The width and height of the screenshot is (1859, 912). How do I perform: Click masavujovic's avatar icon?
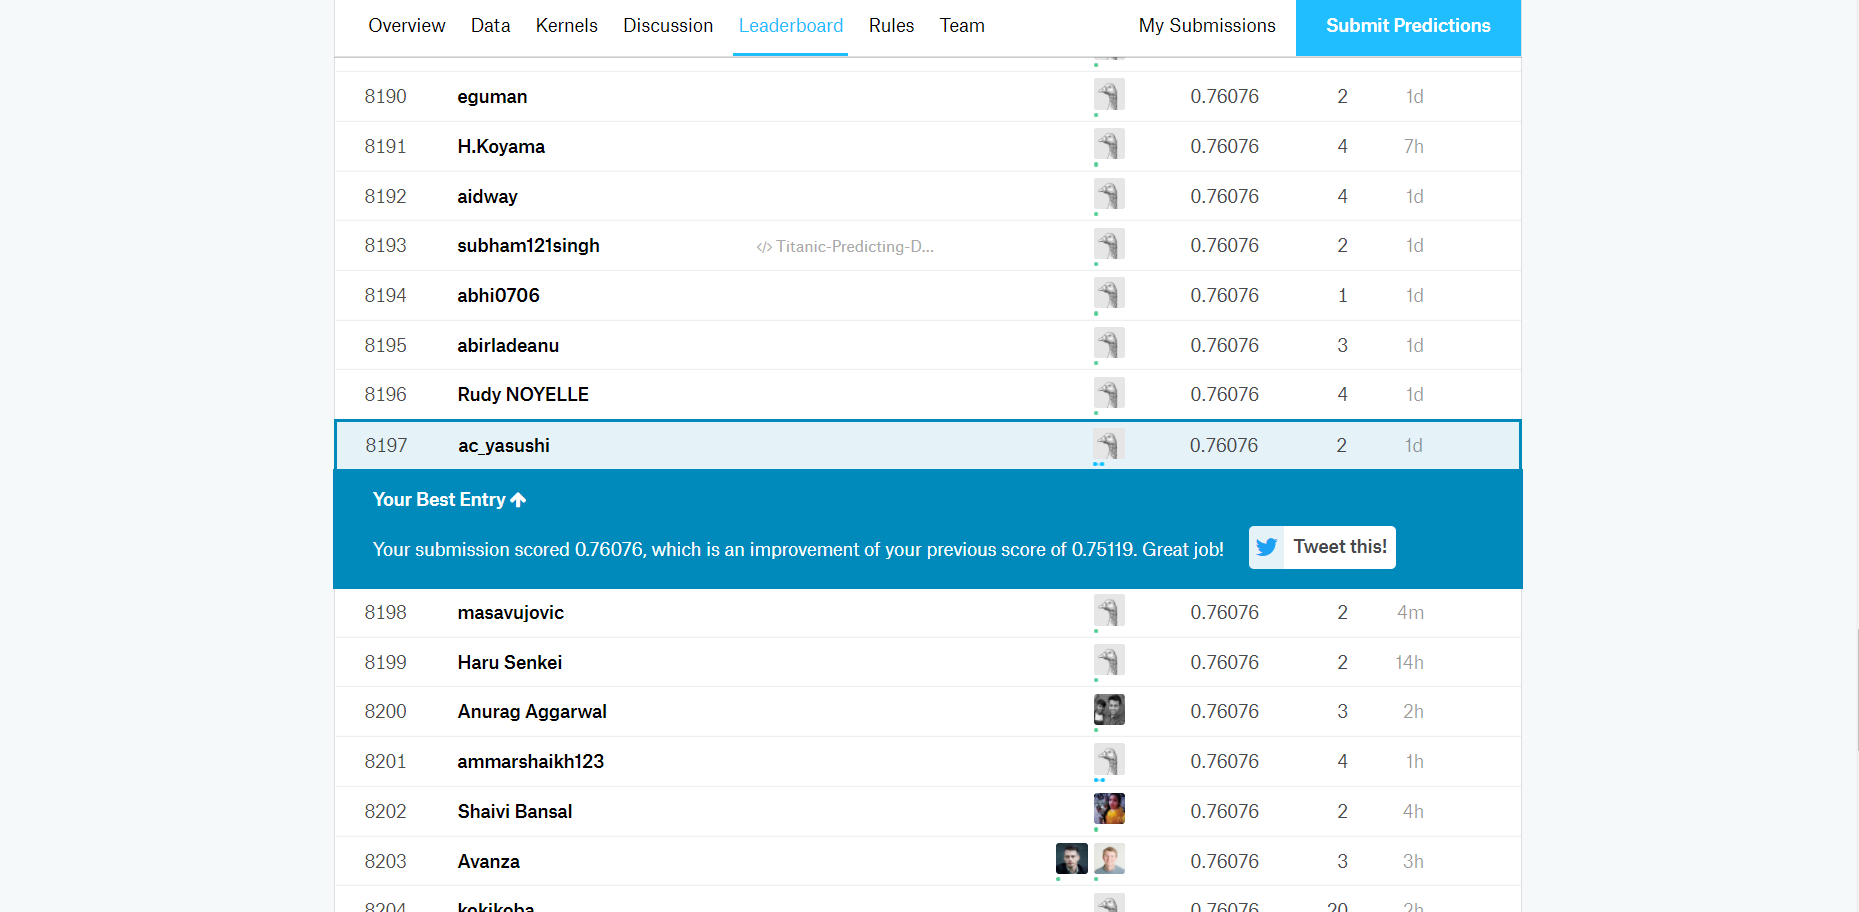(x=1109, y=611)
